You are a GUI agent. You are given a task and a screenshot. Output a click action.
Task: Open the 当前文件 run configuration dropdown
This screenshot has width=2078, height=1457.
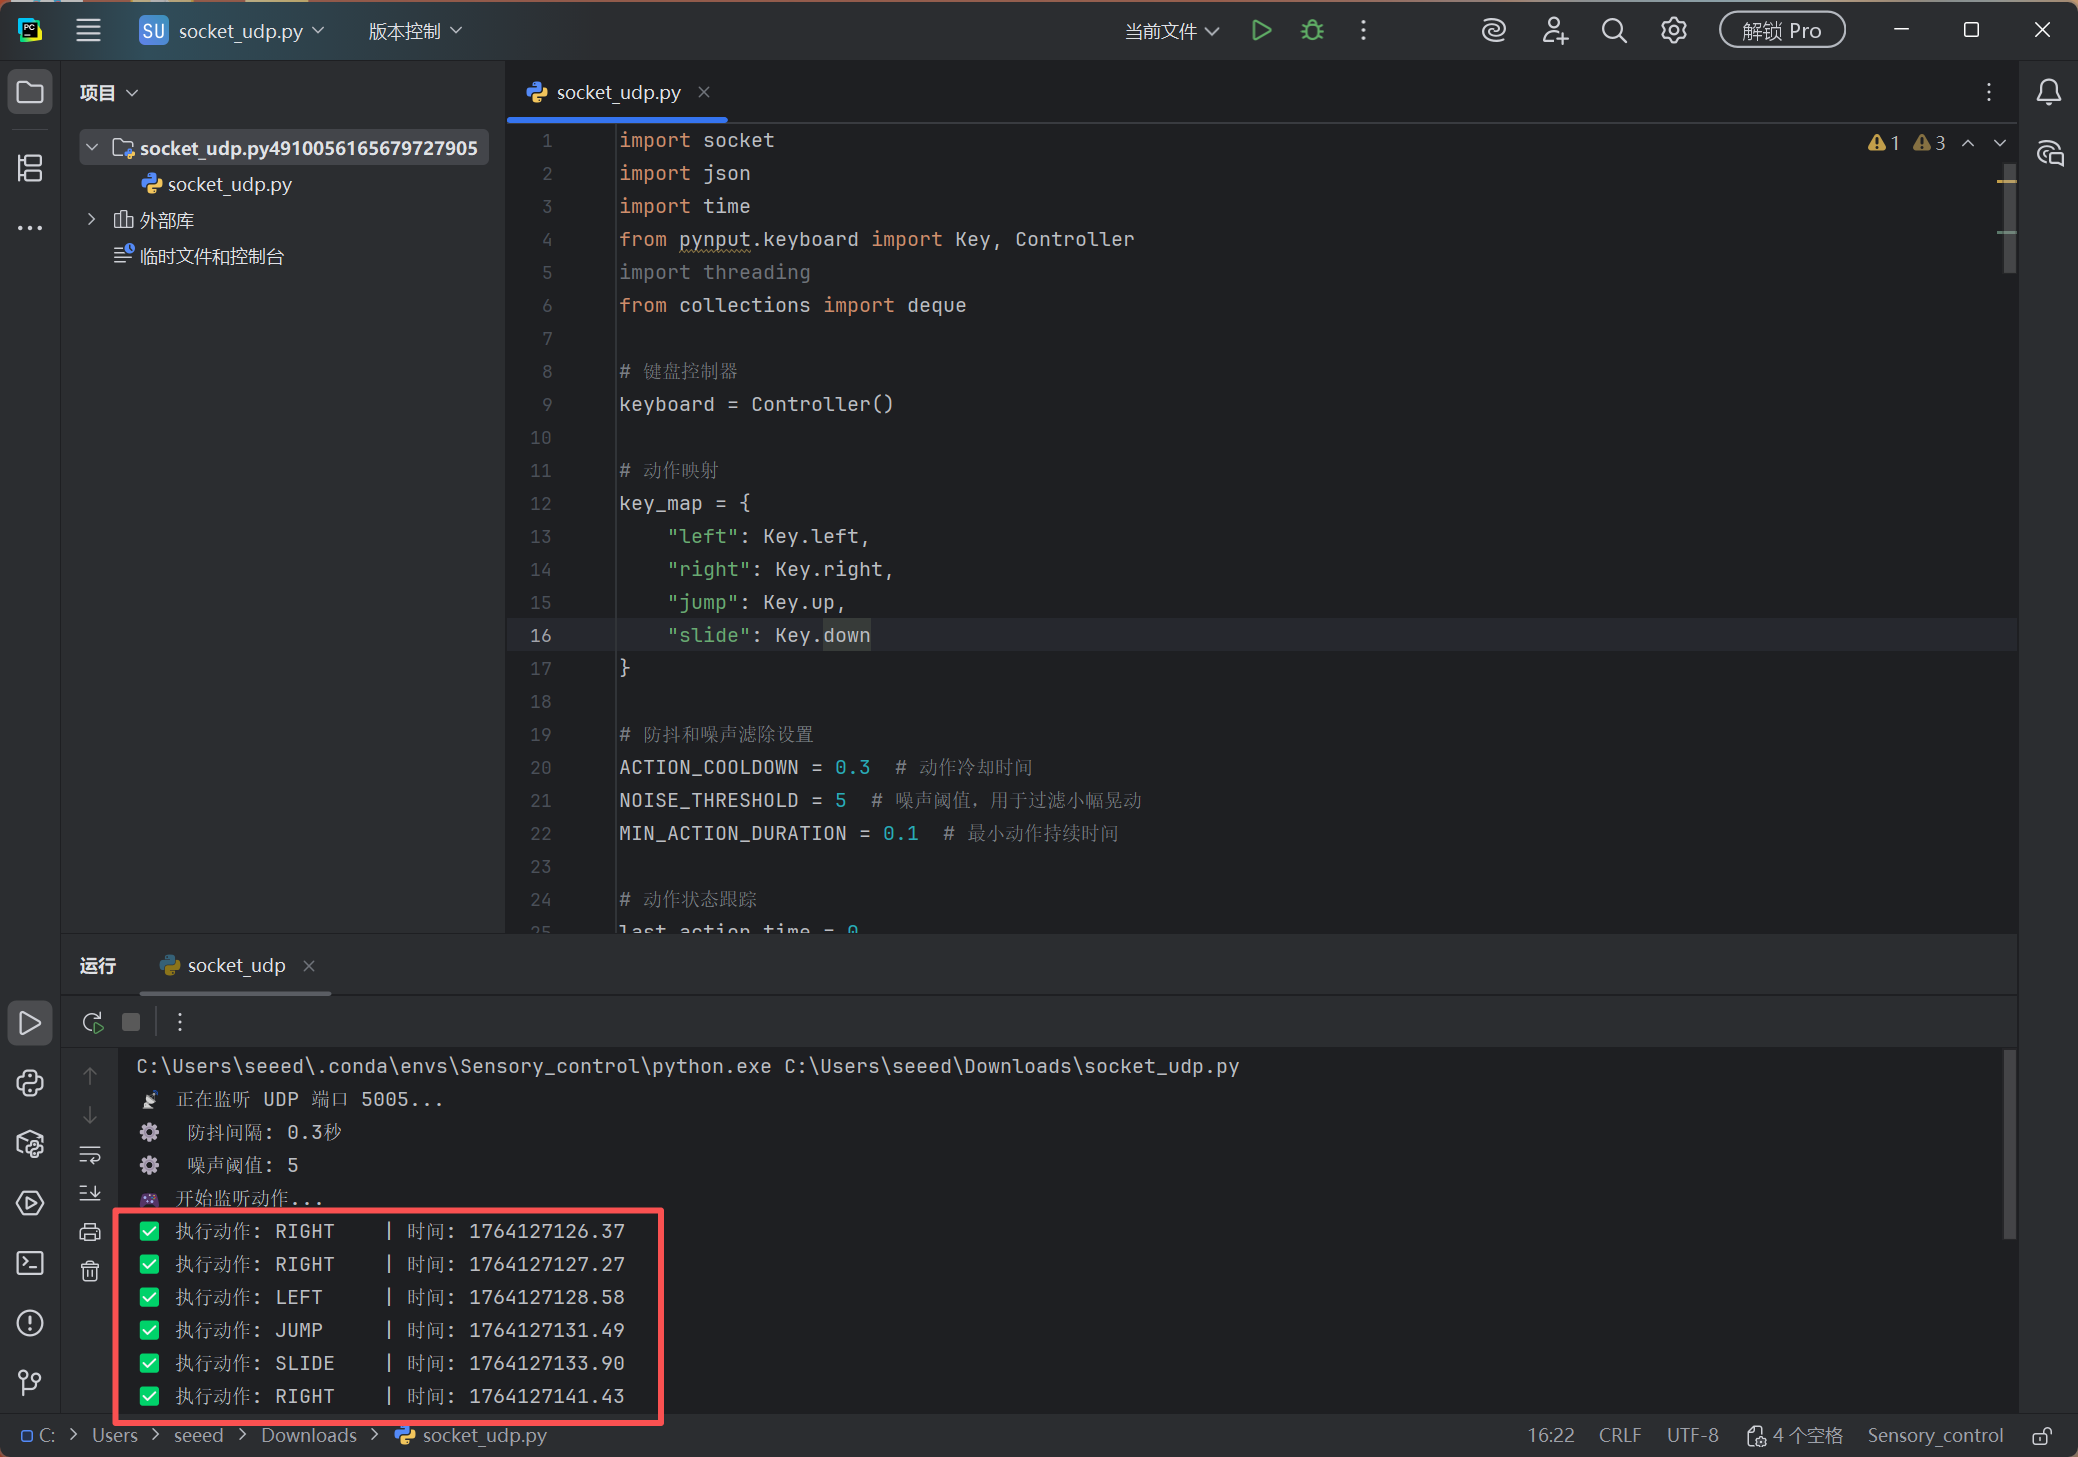(x=1171, y=31)
